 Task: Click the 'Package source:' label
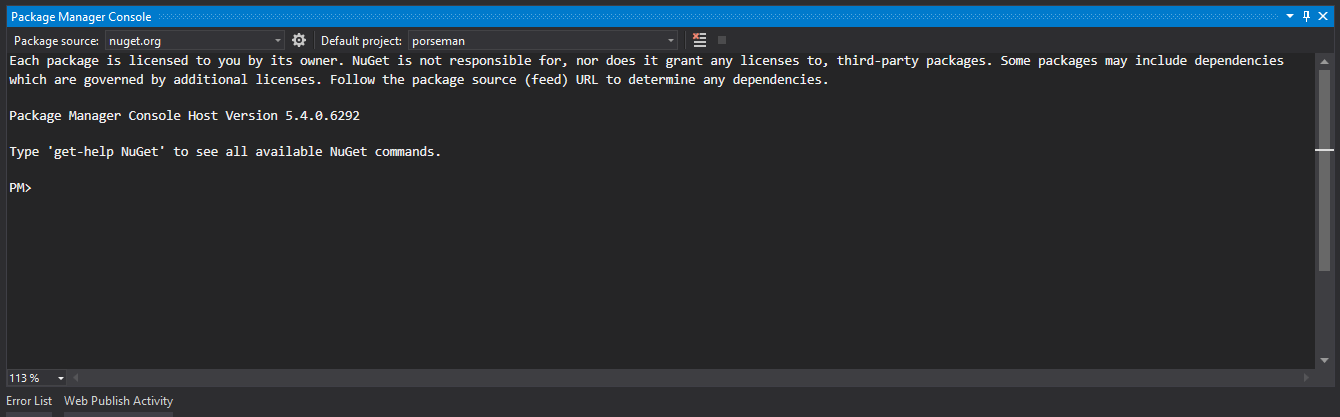click(x=55, y=41)
